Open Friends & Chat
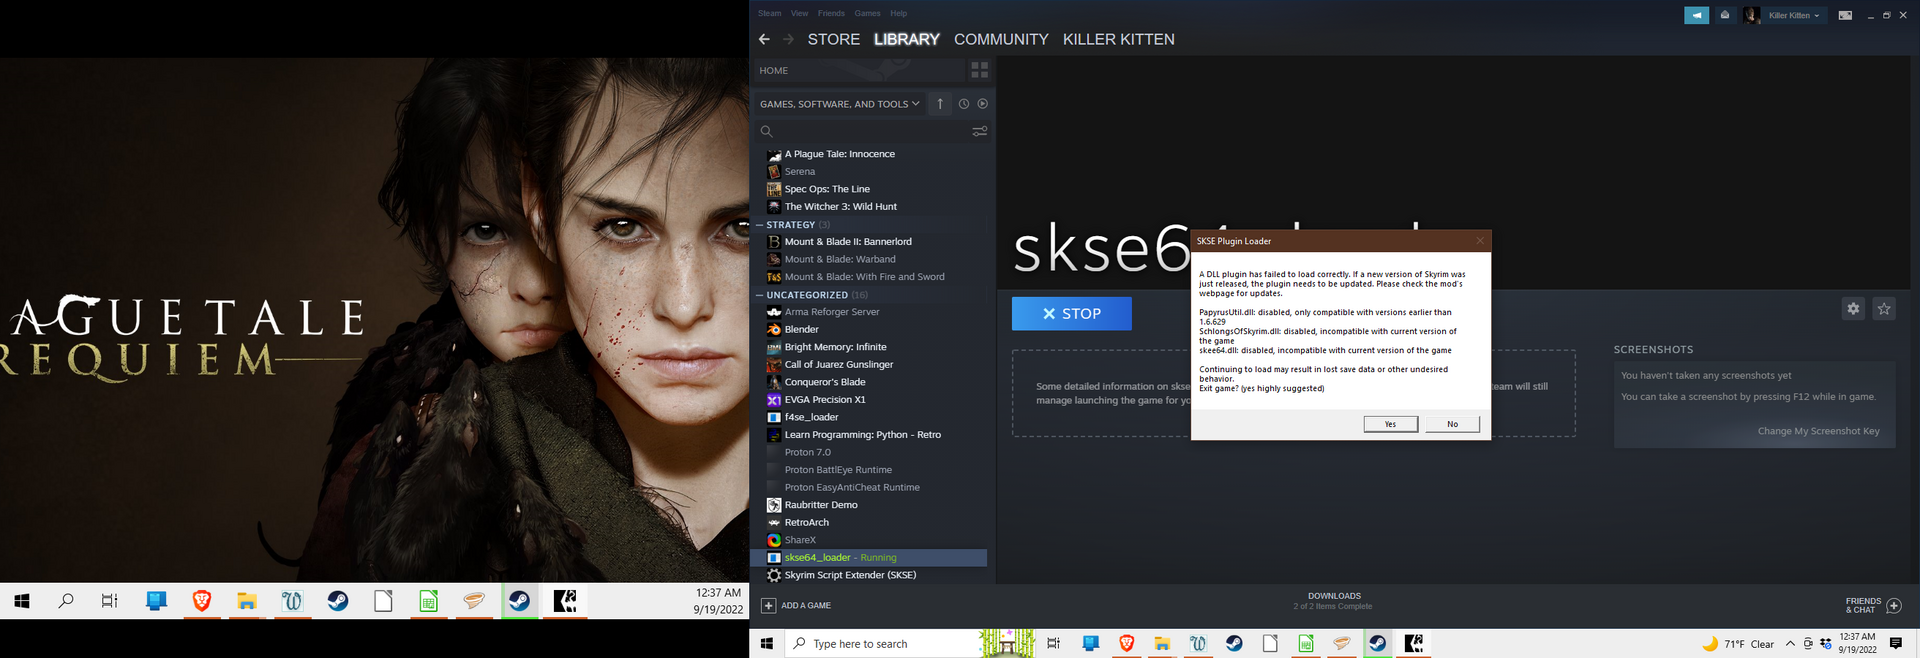Image resolution: width=1920 pixels, height=658 pixels. point(1873,605)
